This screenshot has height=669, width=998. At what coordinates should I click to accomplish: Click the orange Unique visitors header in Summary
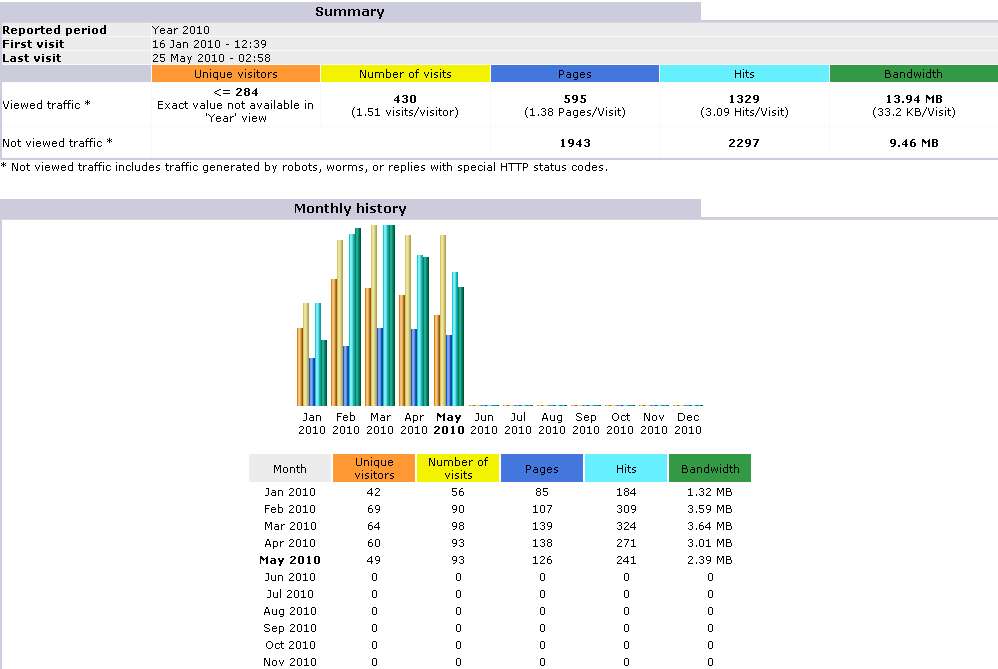(x=235, y=74)
